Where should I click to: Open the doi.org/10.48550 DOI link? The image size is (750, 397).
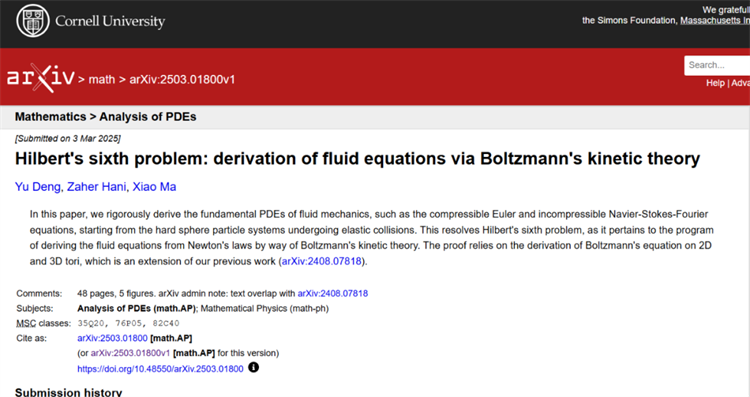pyautogui.click(x=160, y=369)
